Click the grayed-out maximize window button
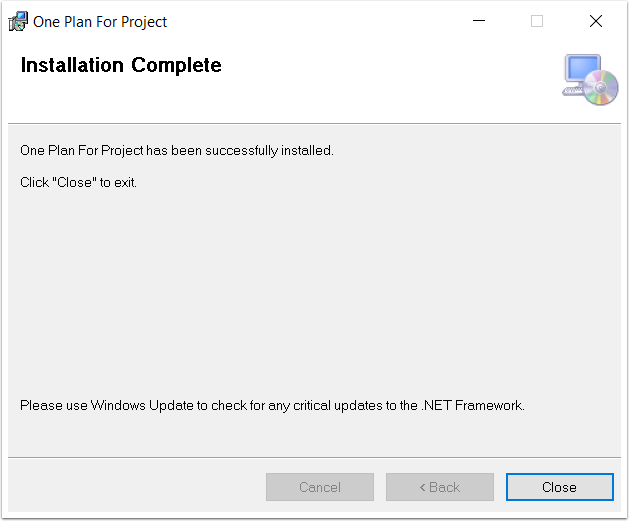This screenshot has width=629, height=521. pos(537,21)
